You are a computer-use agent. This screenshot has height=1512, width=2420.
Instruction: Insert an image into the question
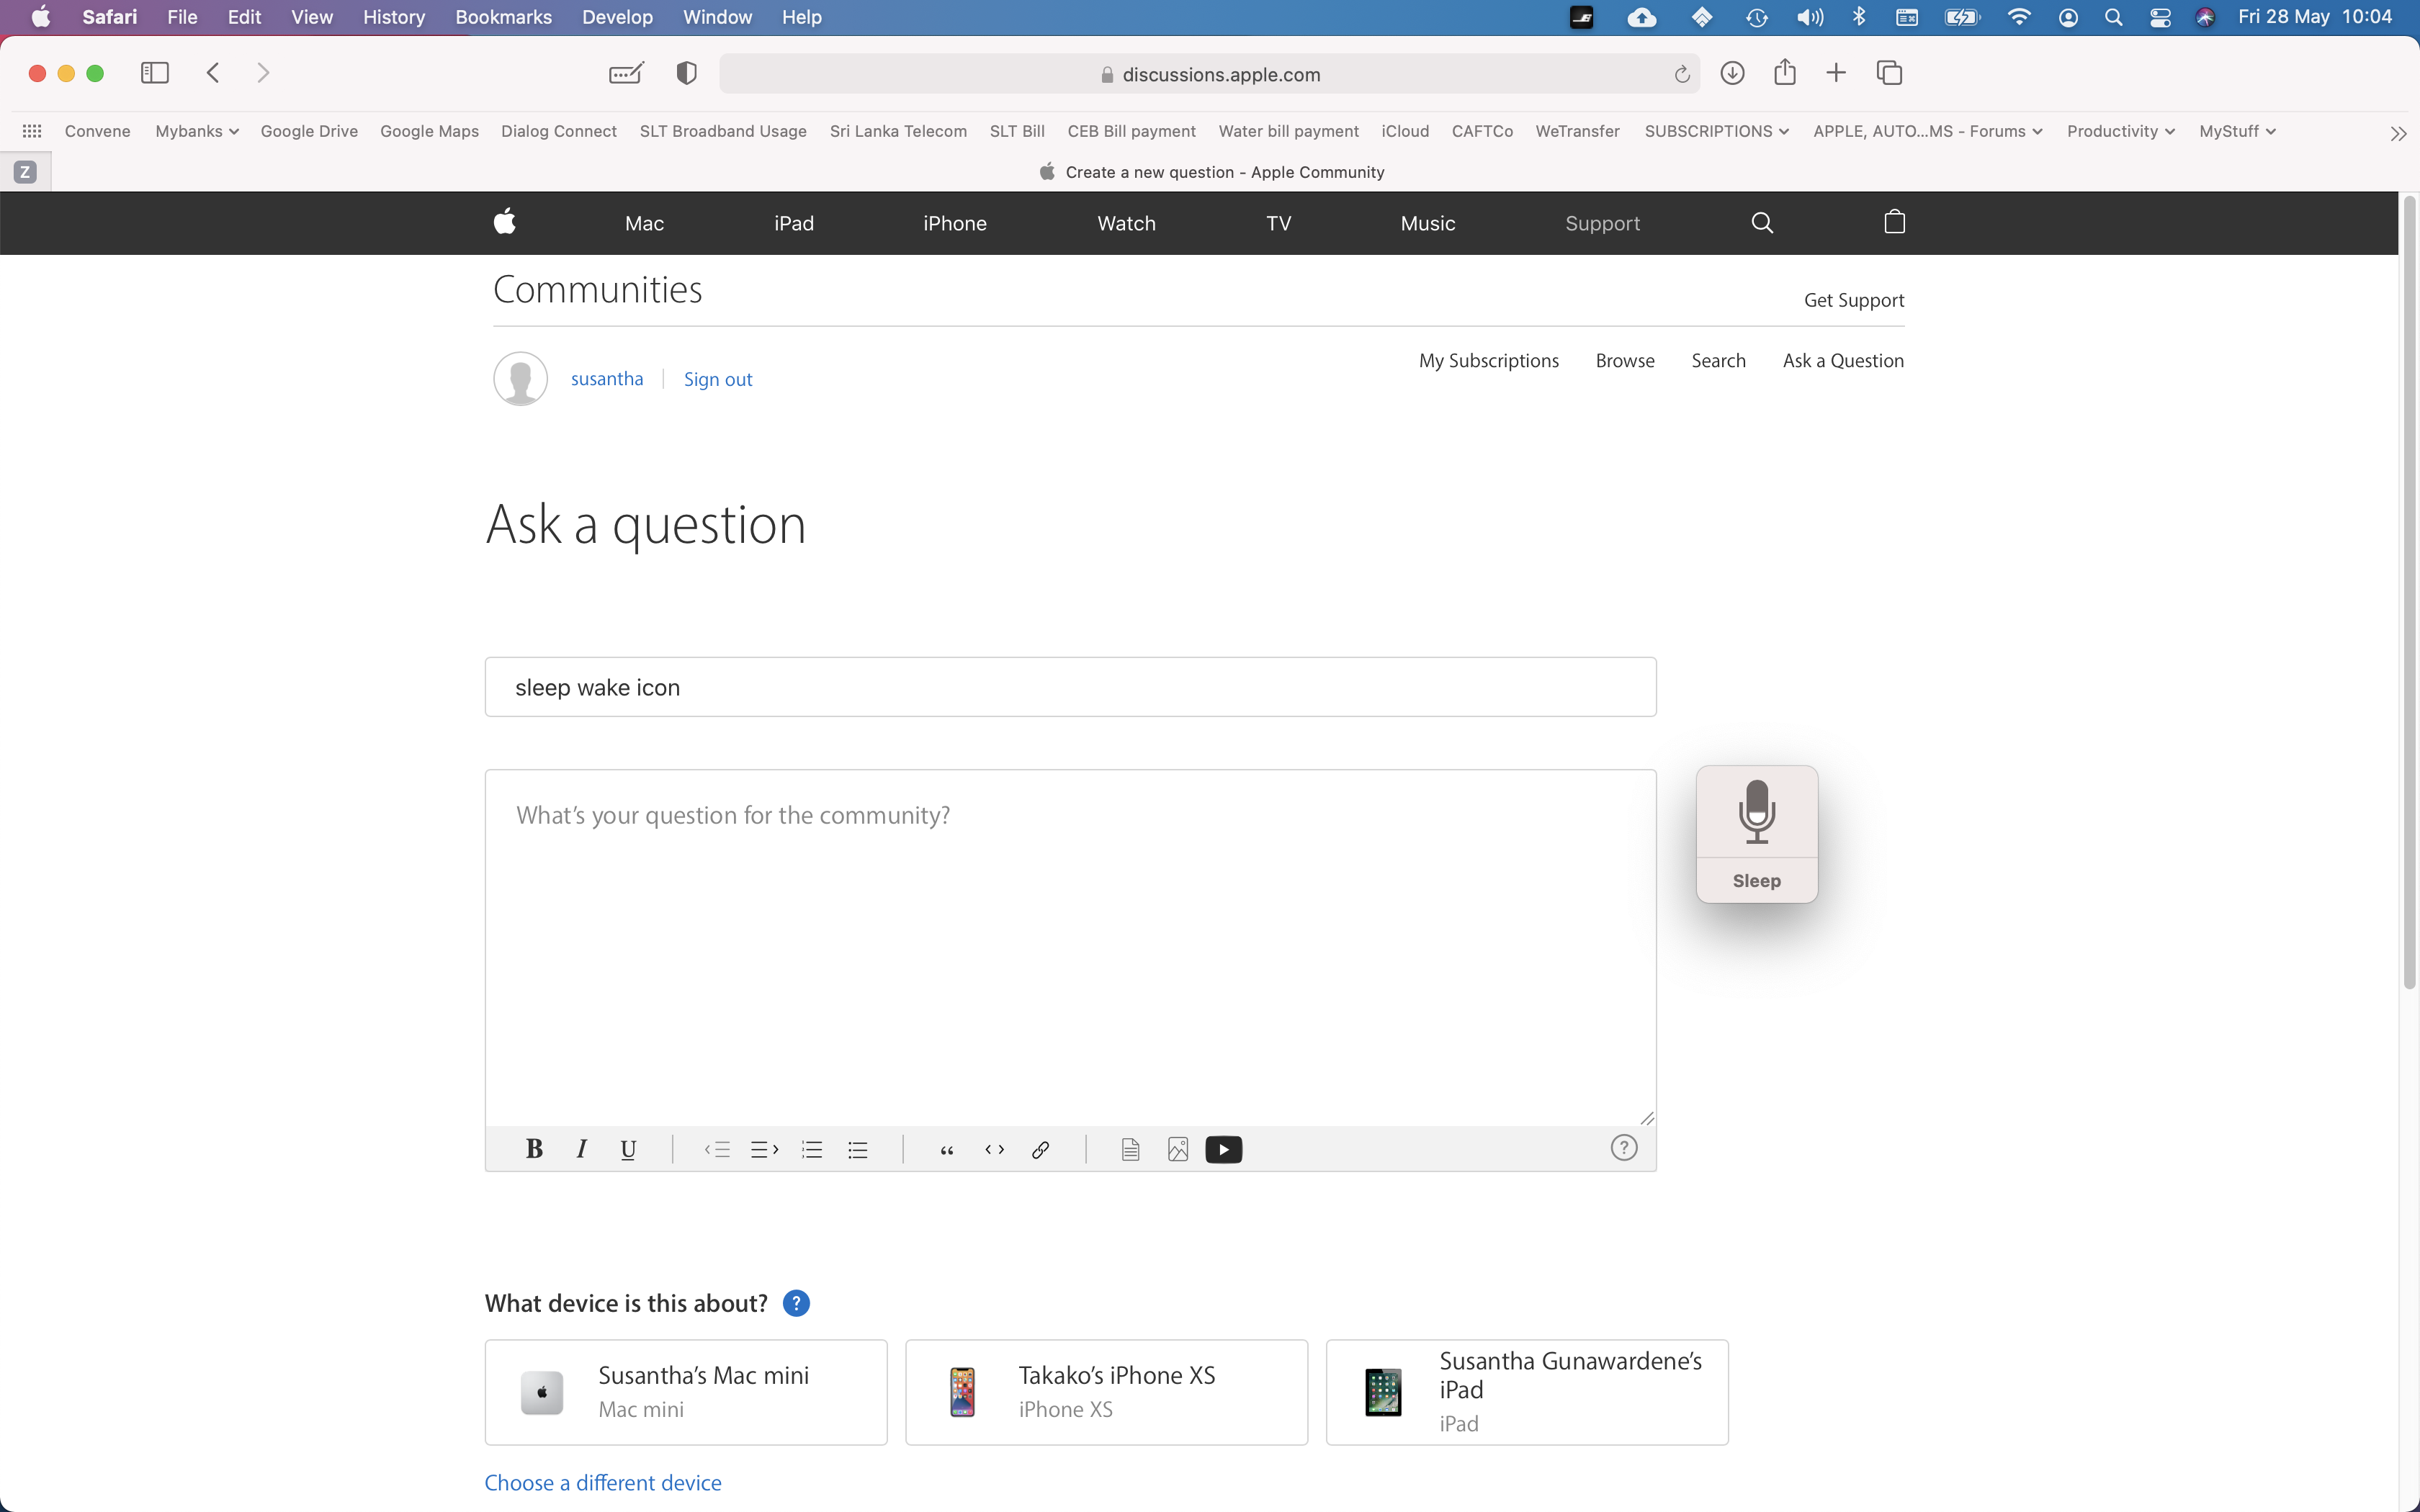pos(1177,1149)
